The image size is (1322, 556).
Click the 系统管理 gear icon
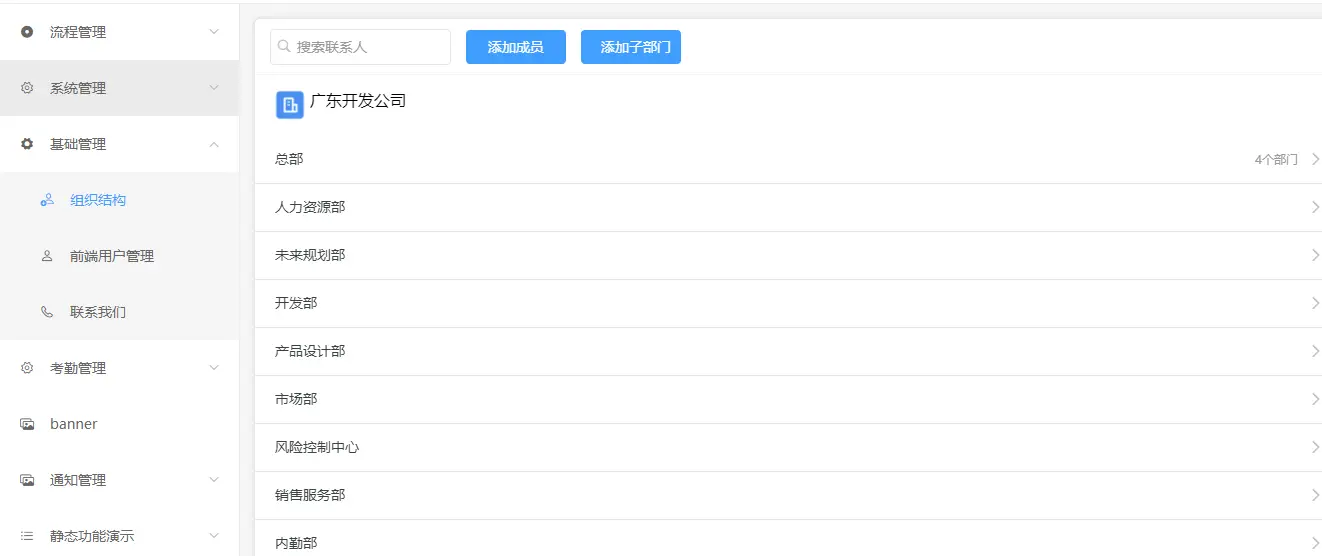click(x=27, y=88)
